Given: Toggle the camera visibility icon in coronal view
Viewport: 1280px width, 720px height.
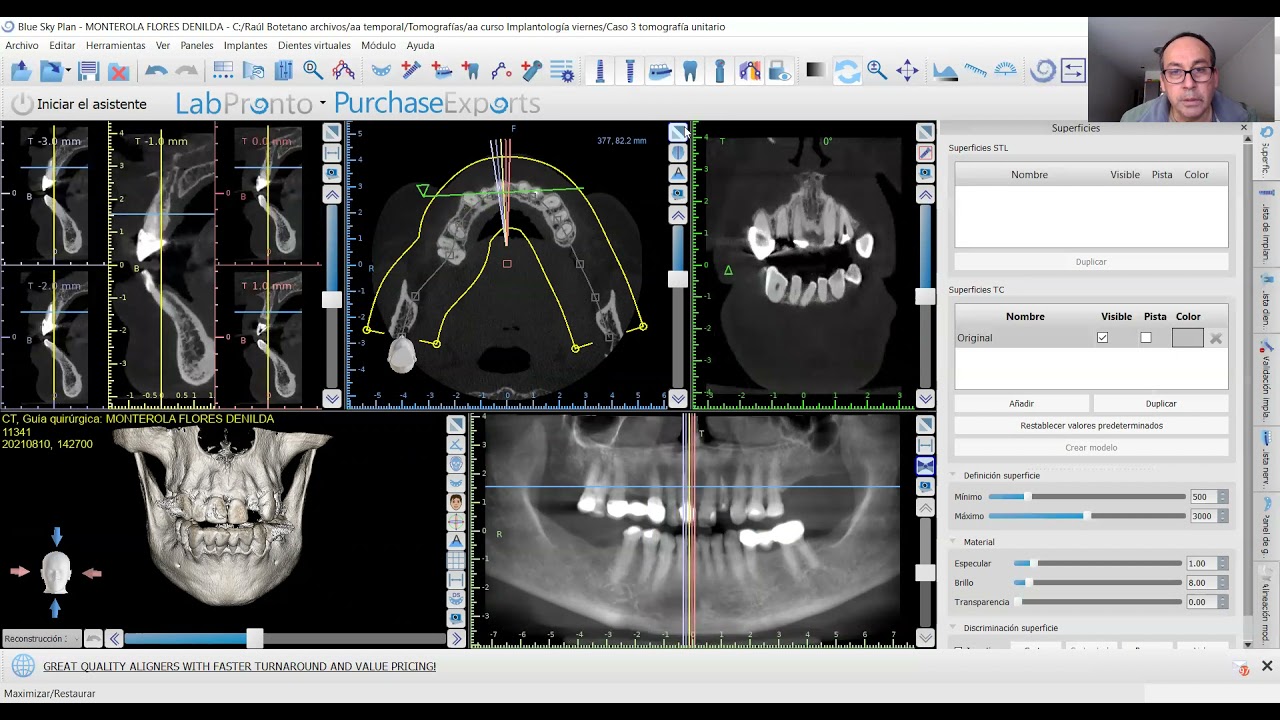Looking at the screenshot, I should [925, 173].
